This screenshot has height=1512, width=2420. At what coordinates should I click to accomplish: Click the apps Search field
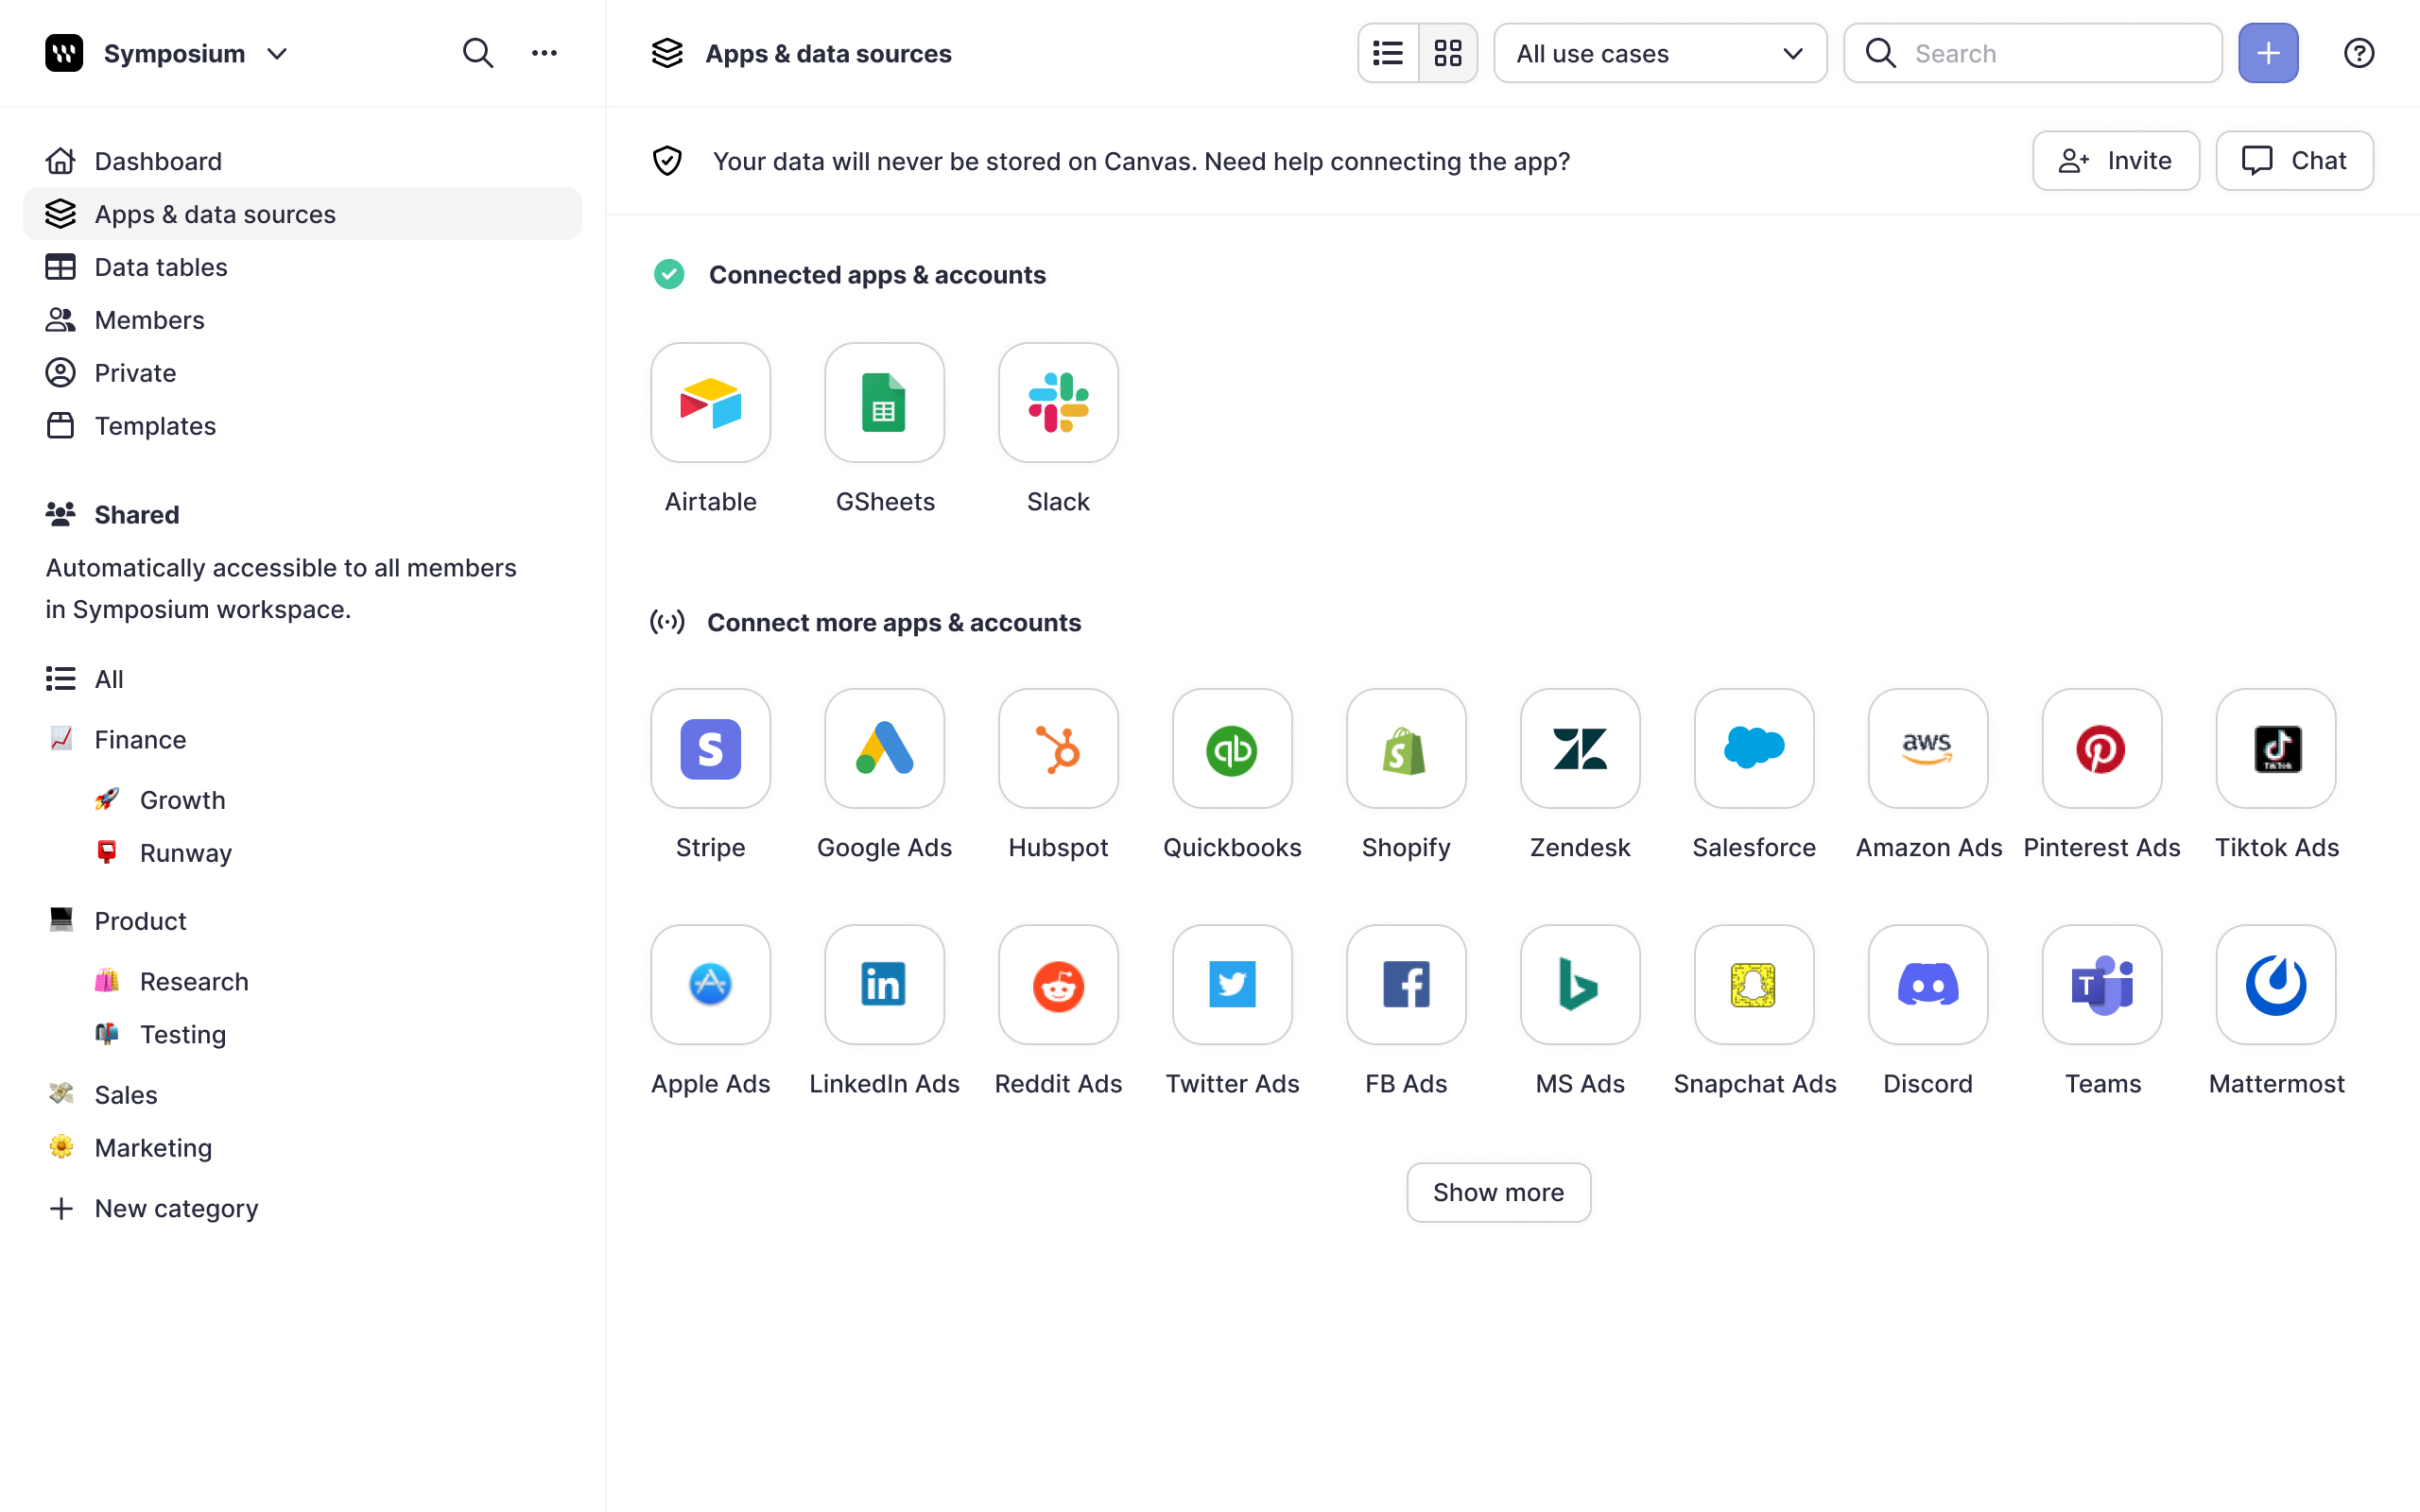pos(2032,53)
